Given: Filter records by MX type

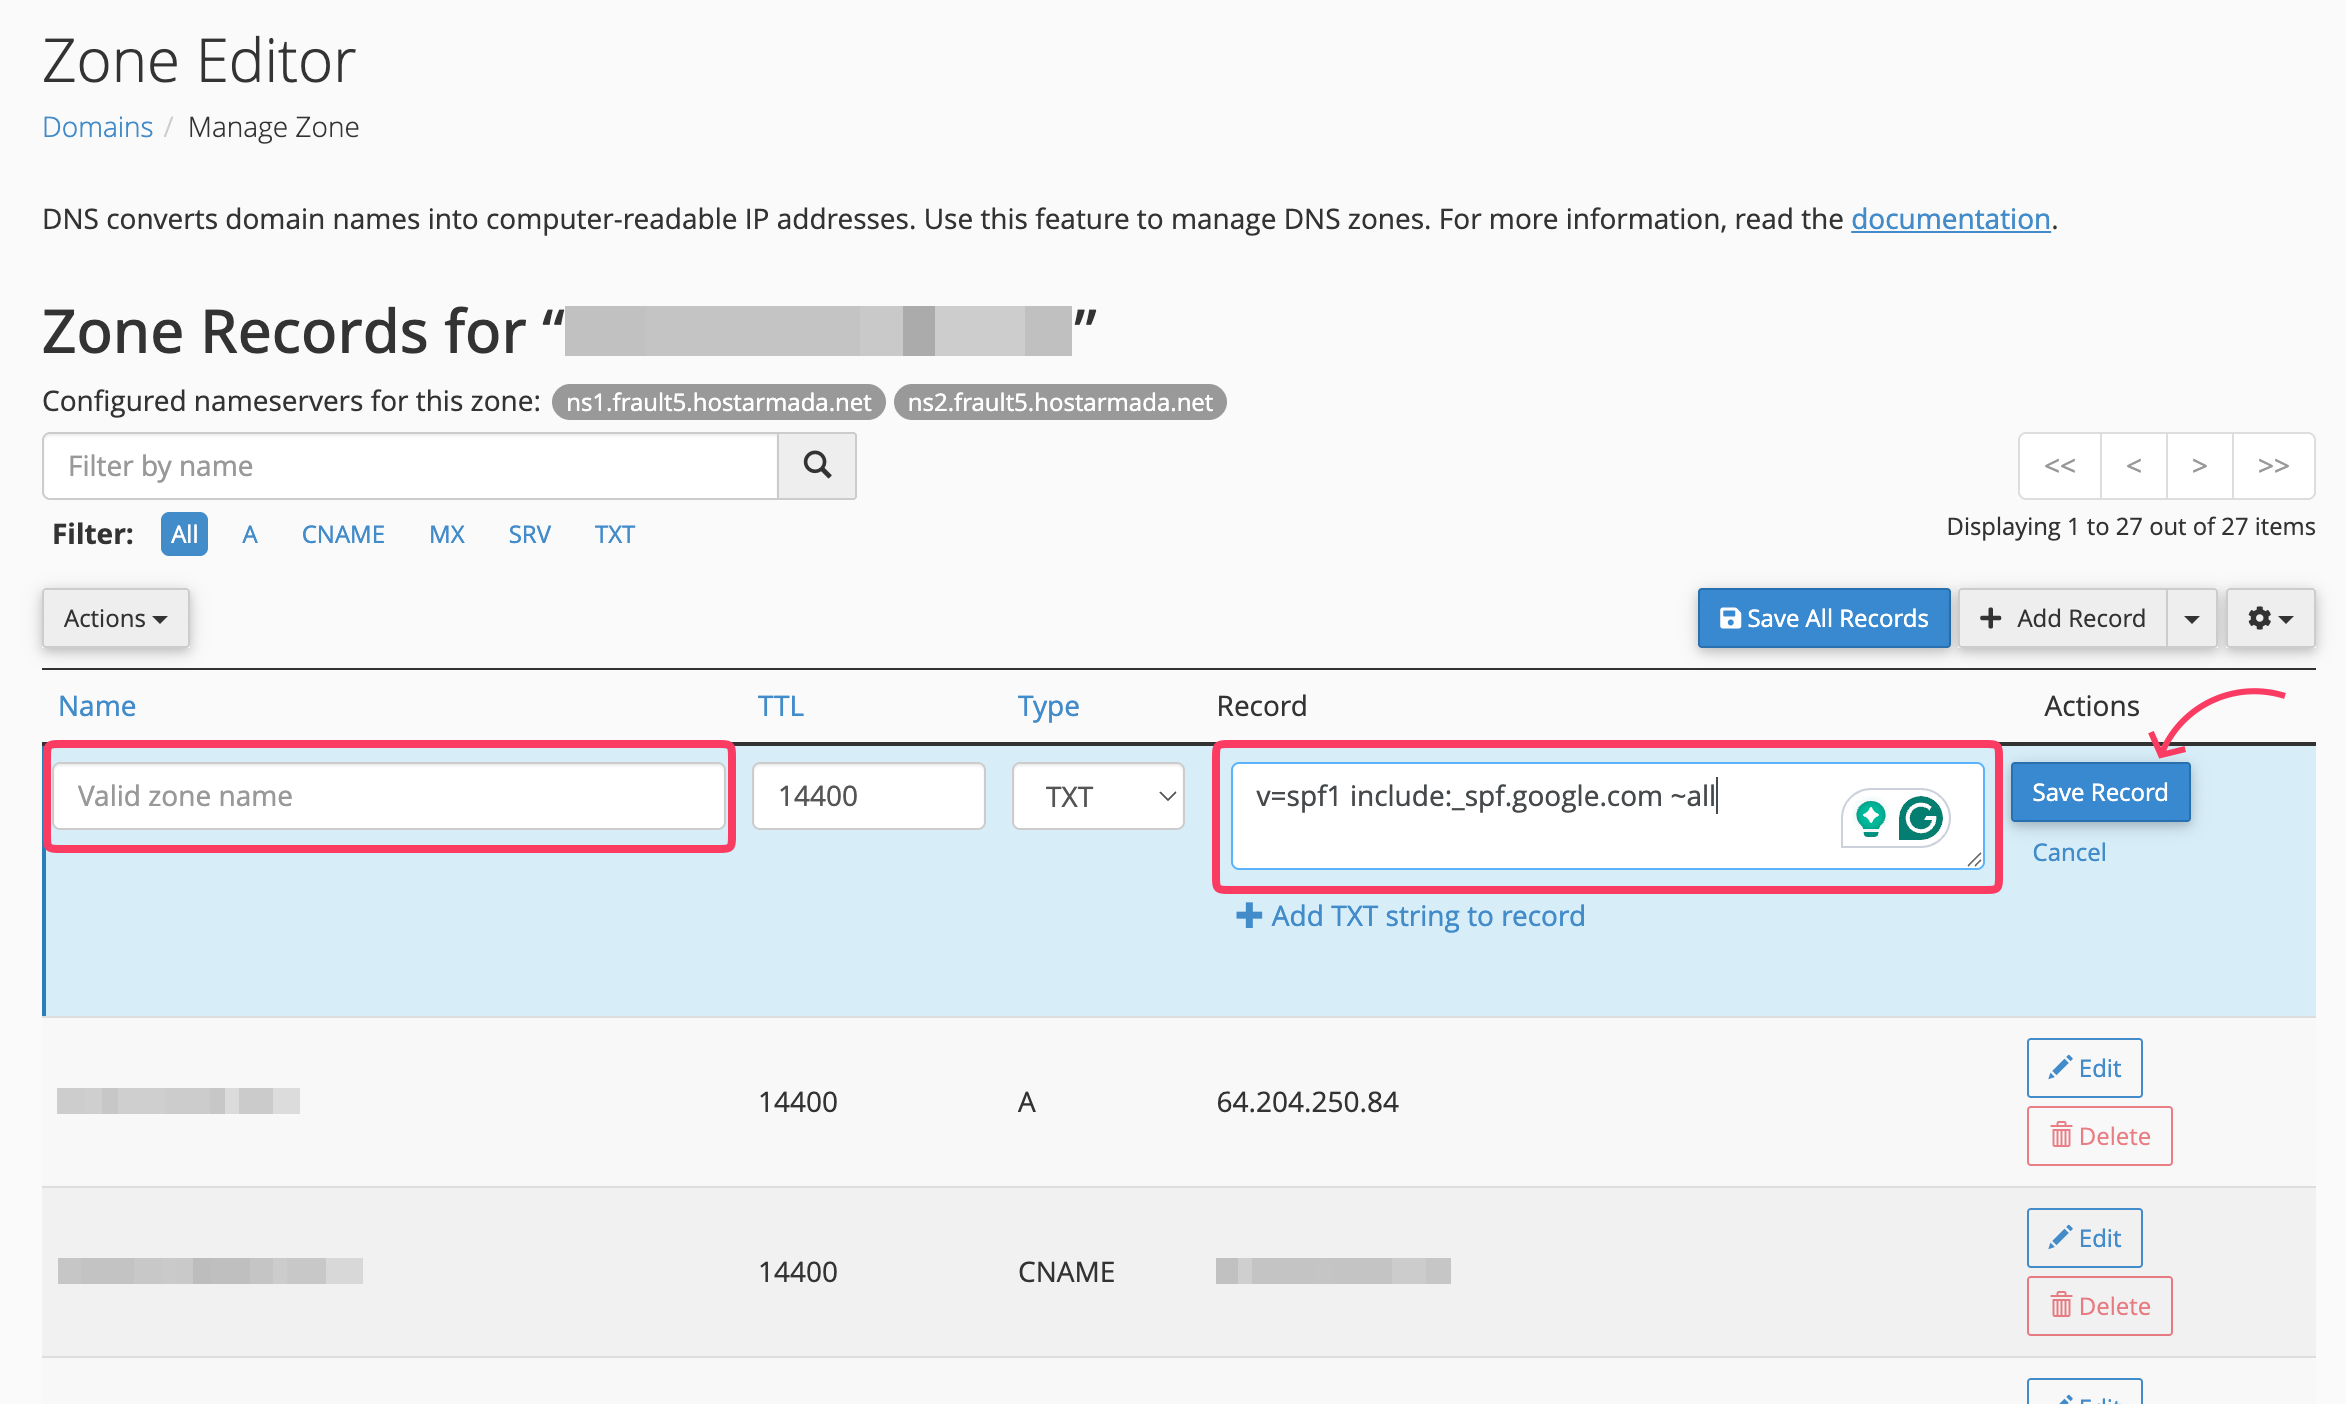Looking at the screenshot, I should [447, 534].
